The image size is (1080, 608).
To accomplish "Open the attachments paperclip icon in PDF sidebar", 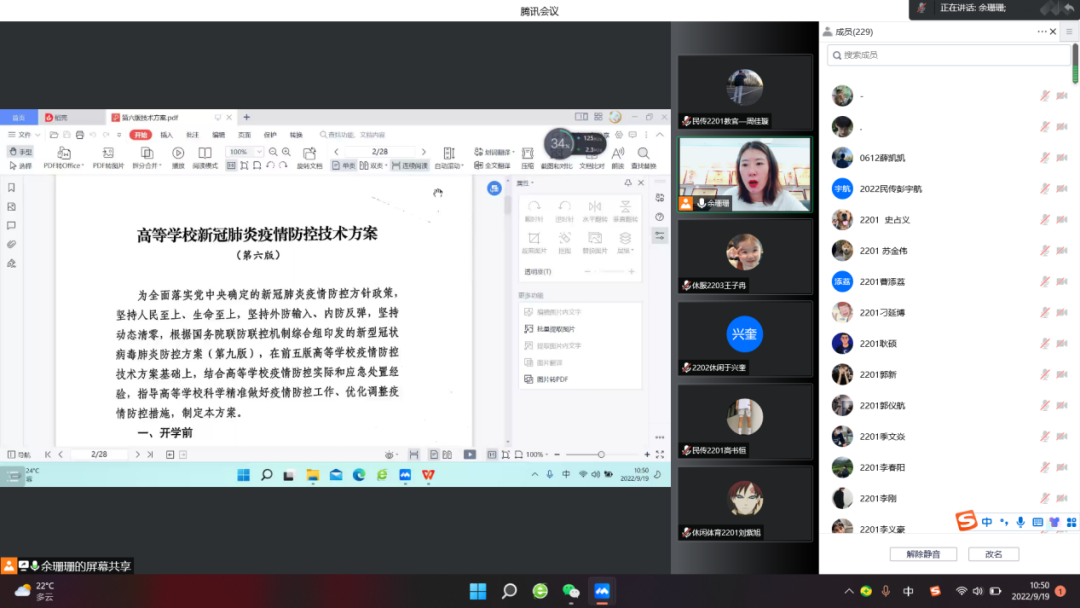I will [x=11, y=244].
